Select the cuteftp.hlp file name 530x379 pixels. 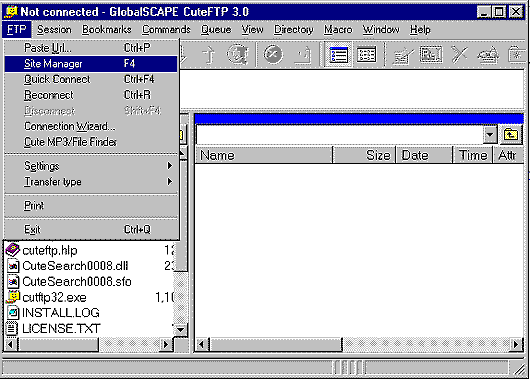tap(50, 251)
